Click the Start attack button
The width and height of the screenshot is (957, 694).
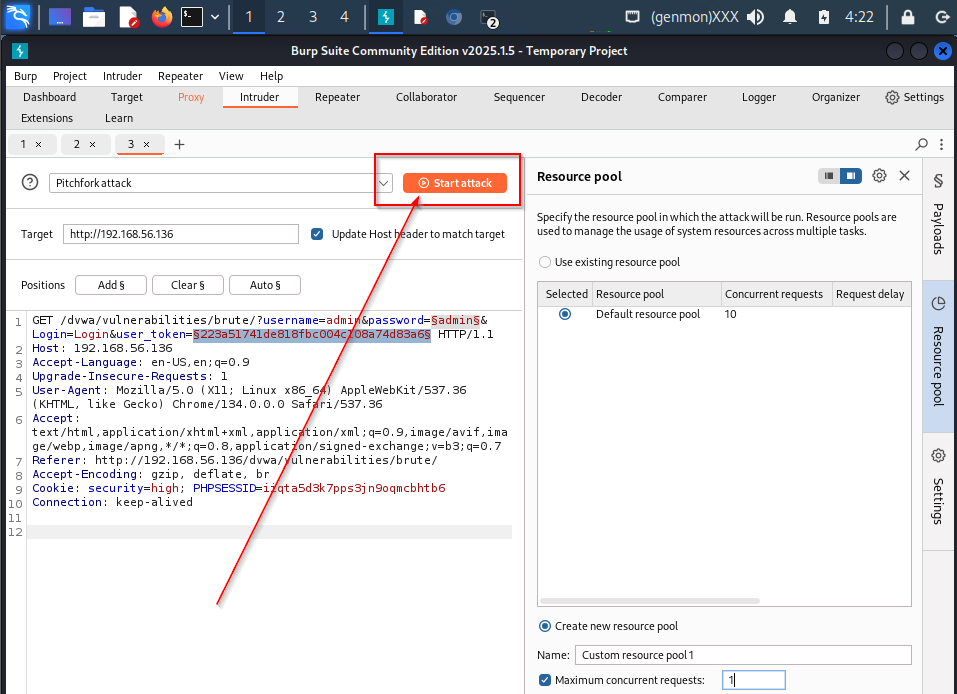coord(455,183)
